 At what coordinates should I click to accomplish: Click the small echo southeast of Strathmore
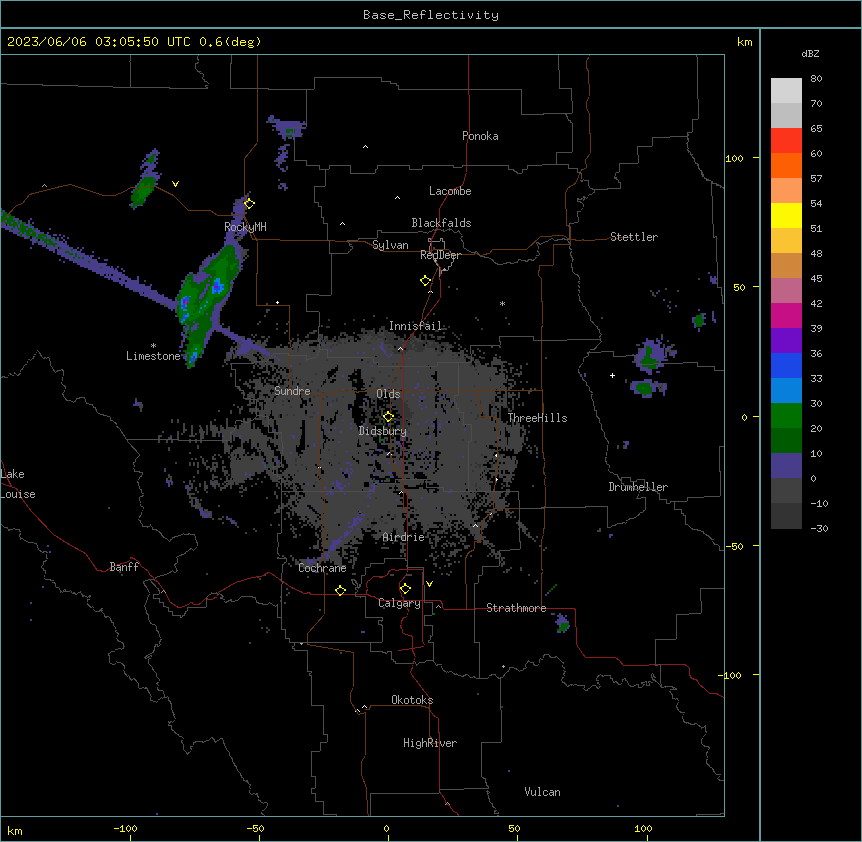[562, 623]
